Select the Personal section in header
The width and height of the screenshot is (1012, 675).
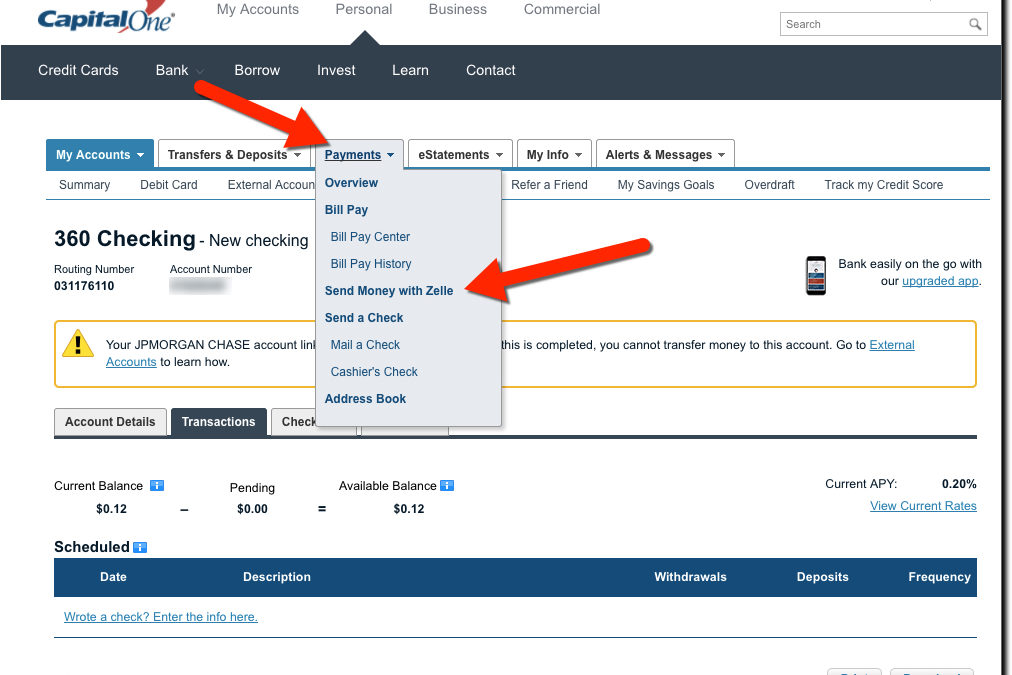click(363, 10)
